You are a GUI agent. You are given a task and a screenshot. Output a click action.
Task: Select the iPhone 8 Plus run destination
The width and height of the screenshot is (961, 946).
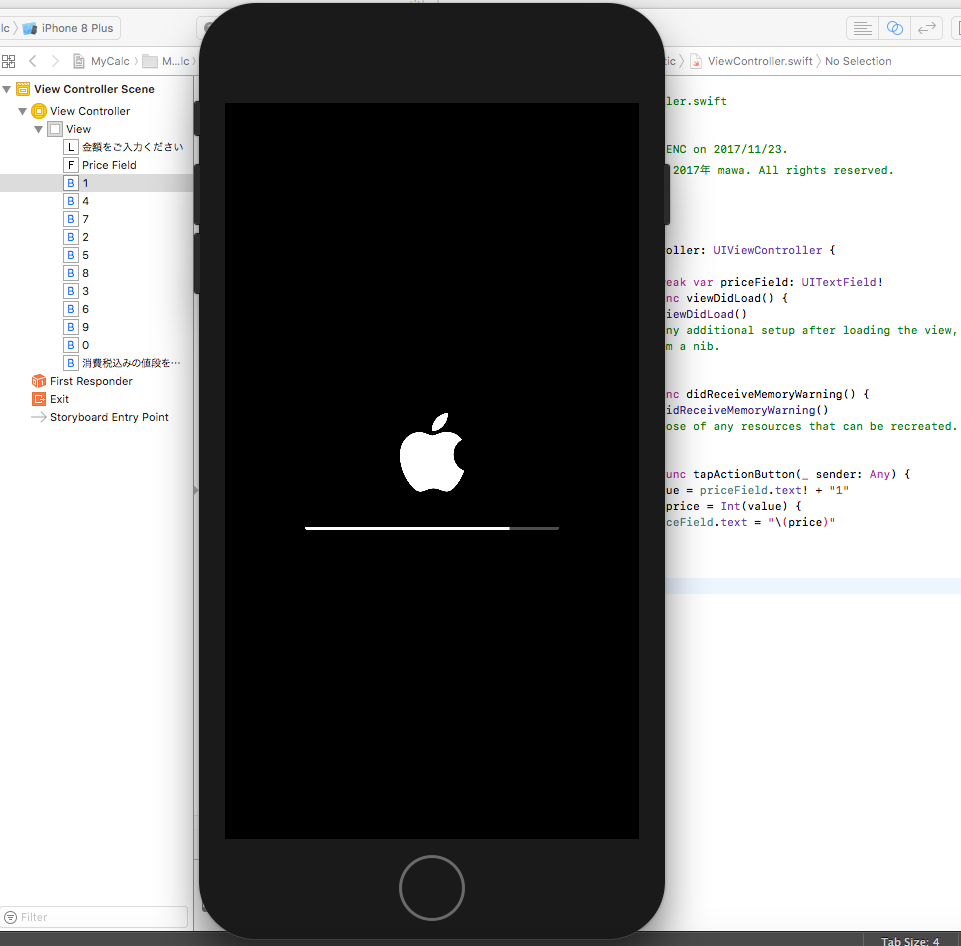(68, 28)
